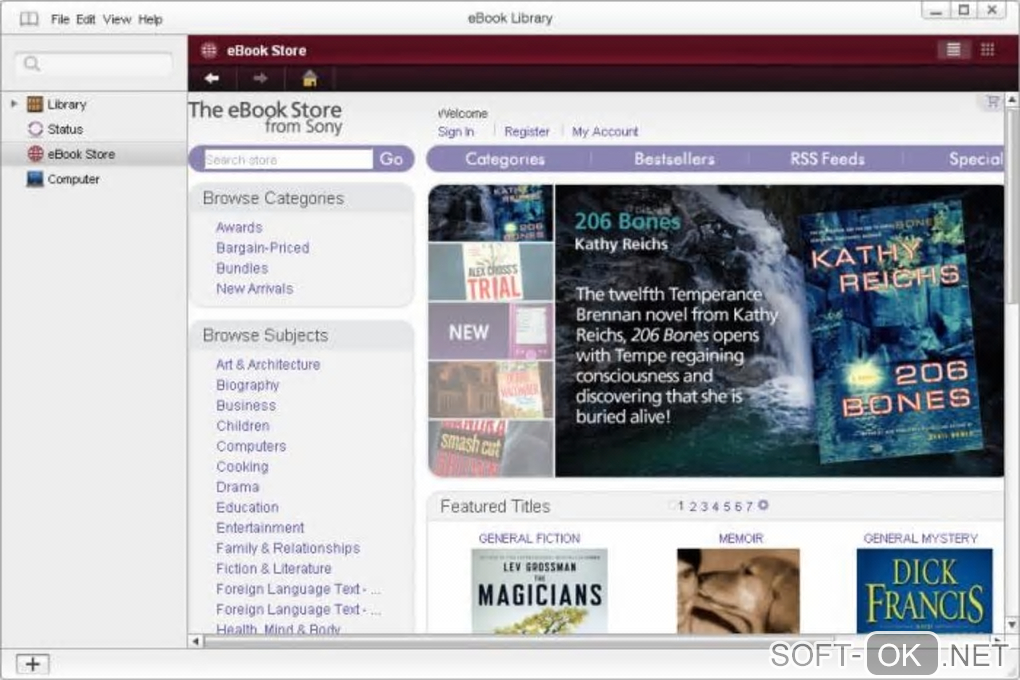Image resolution: width=1020 pixels, height=680 pixels.
Task: Open the Categories store tab
Action: (505, 159)
